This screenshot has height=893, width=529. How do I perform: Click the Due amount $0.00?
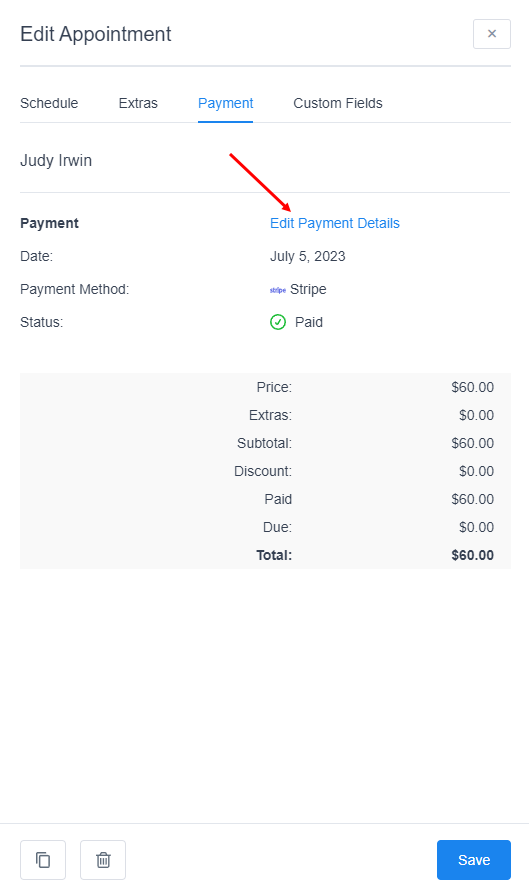point(476,527)
